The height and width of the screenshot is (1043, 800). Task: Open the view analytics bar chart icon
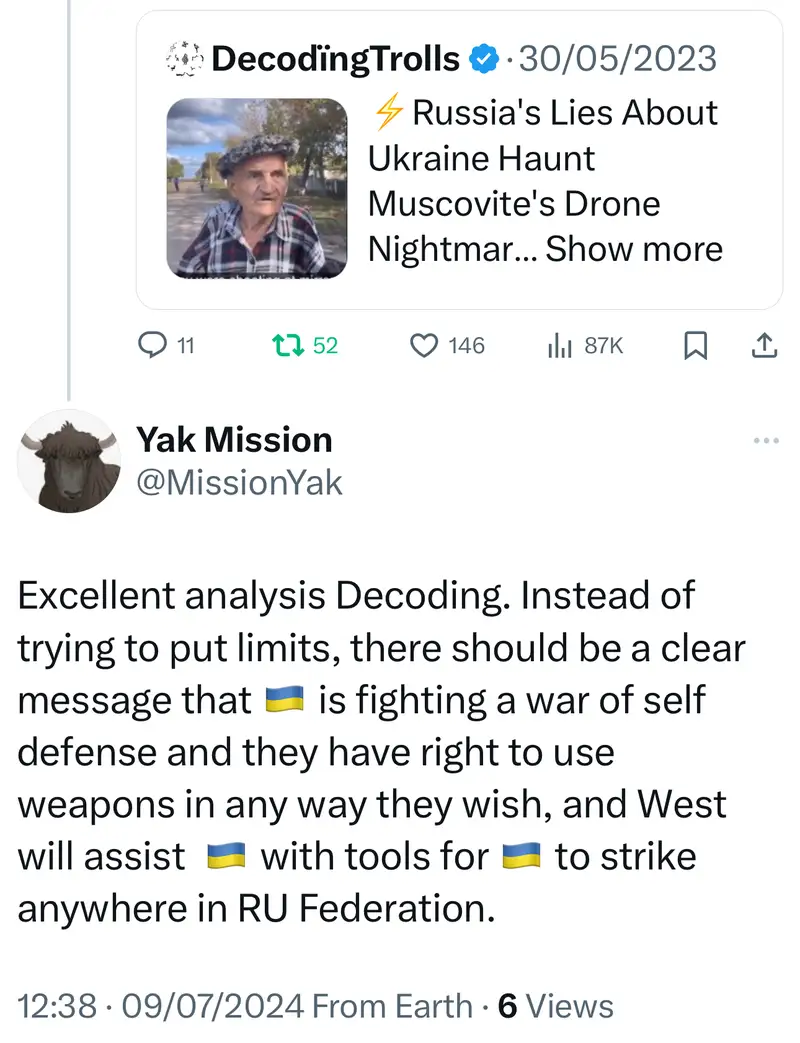pos(558,346)
